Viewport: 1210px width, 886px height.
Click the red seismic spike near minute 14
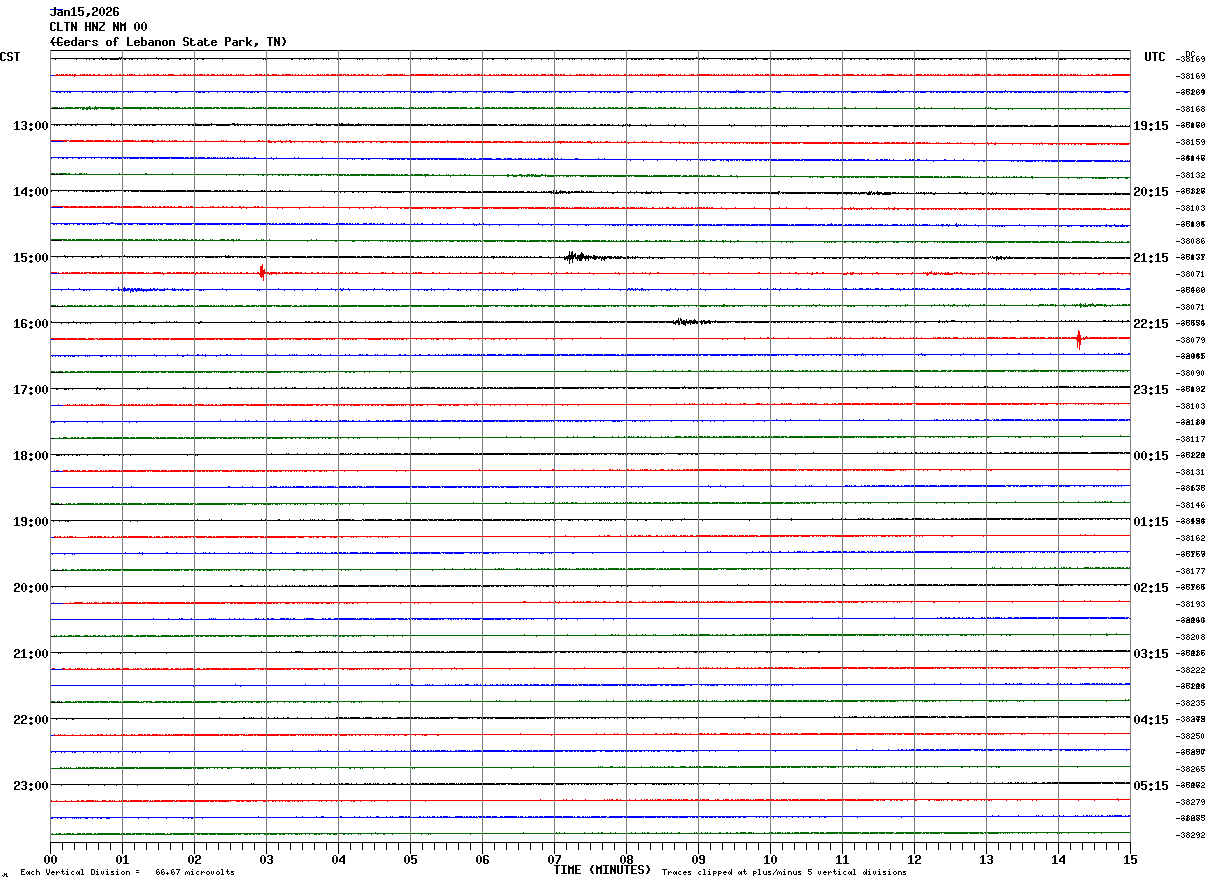coord(1079,339)
